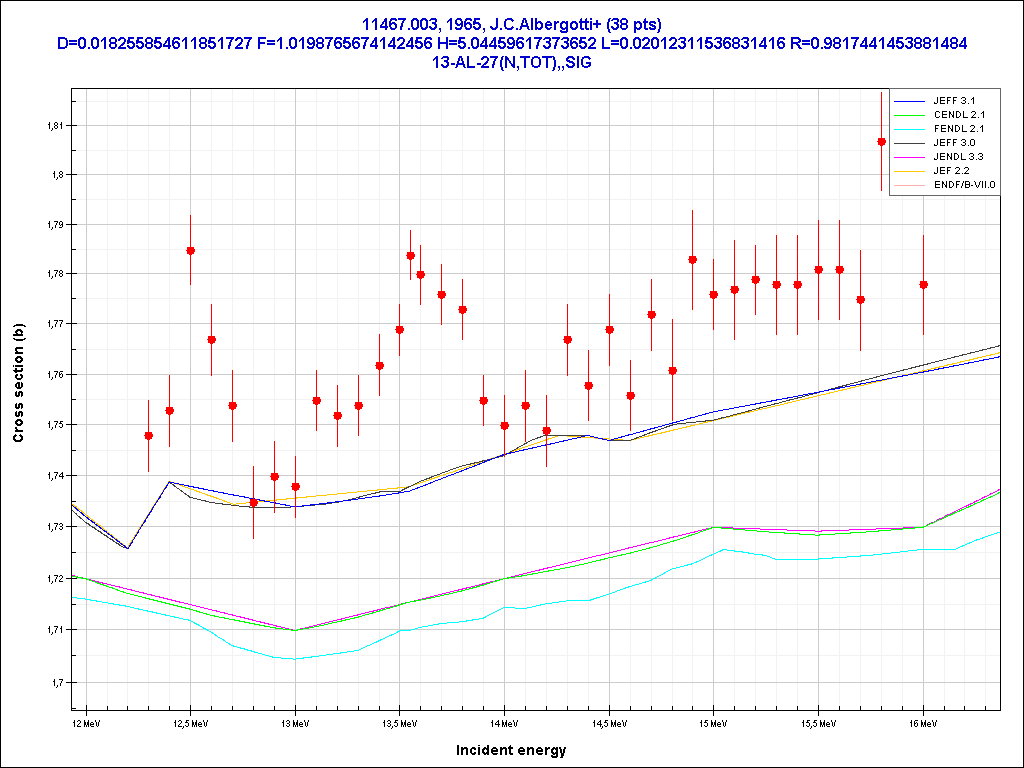
Task: Select JEFF 3.0 in the legend
Action: click(953, 143)
